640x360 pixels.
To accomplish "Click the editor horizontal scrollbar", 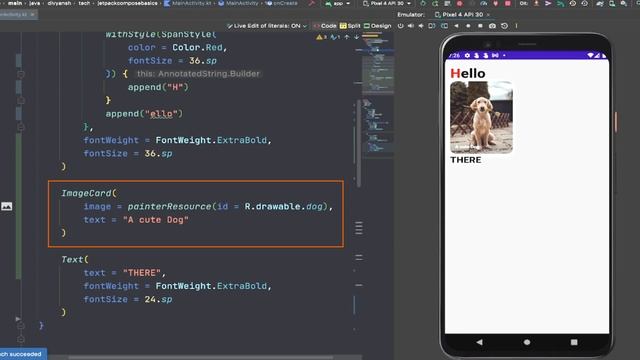I will tap(200, 358).
